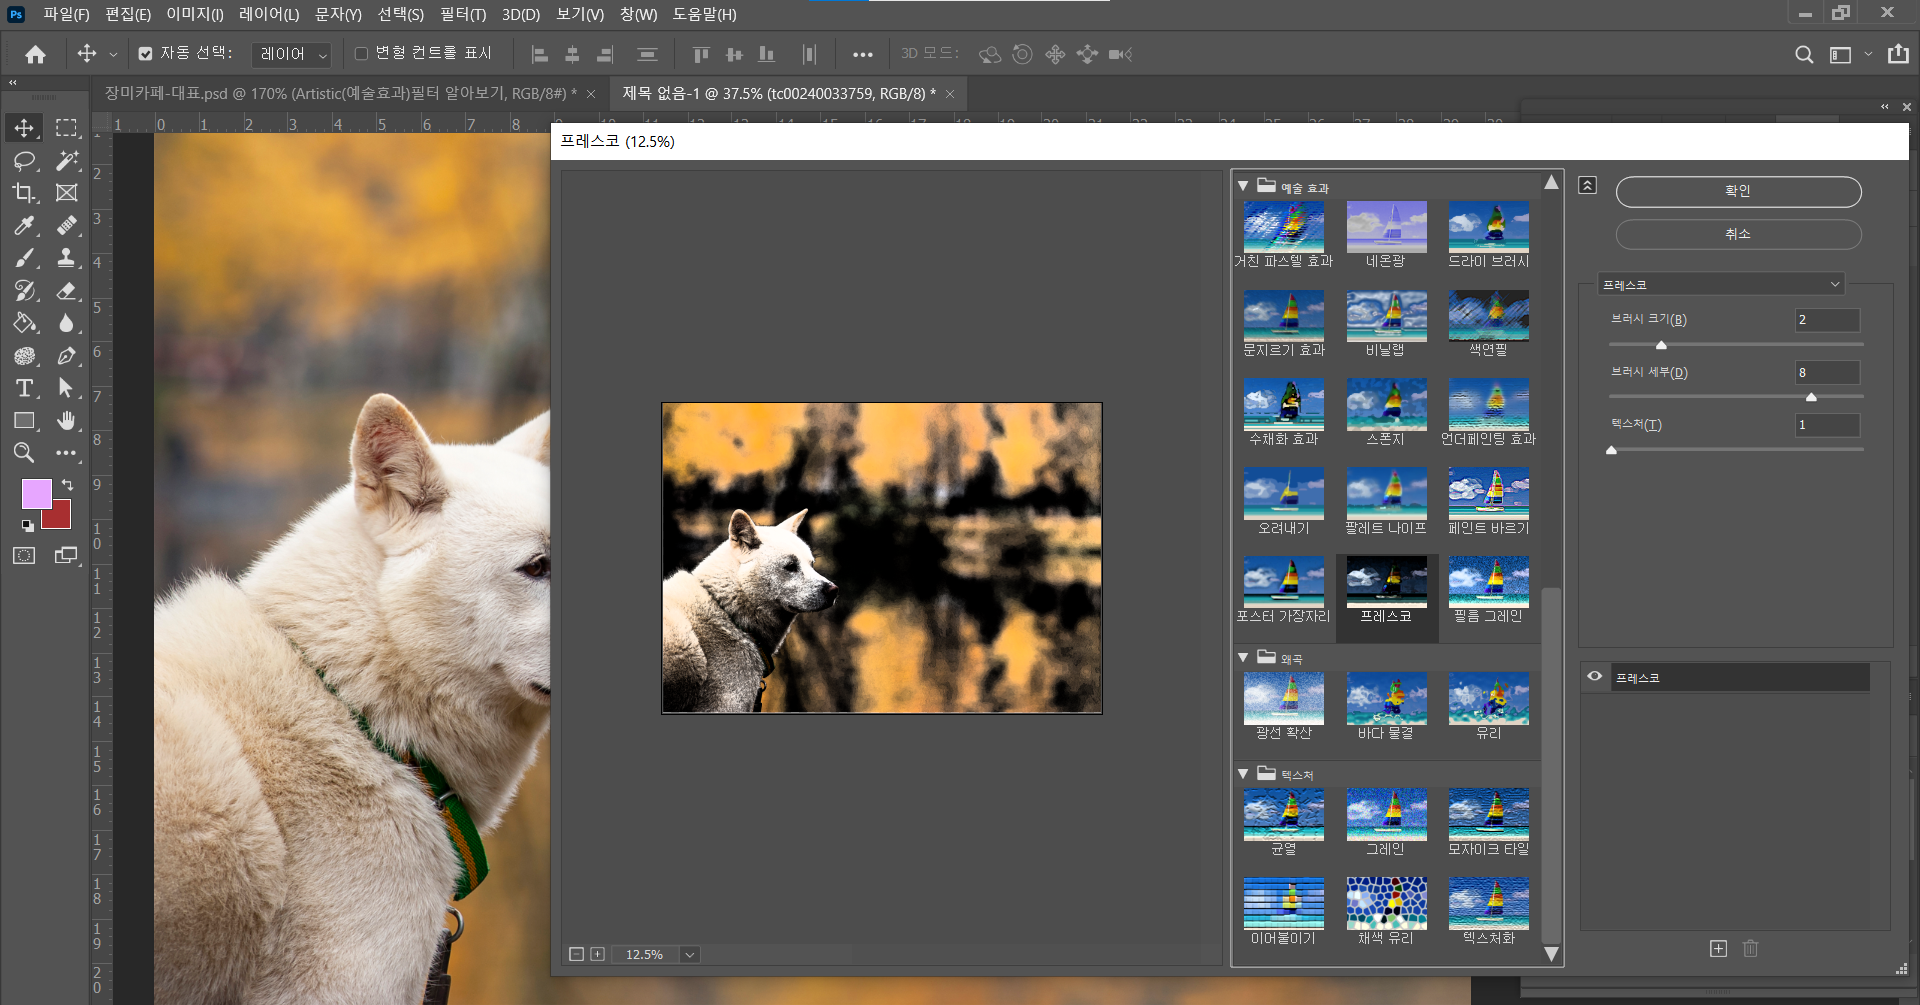Click the 브러시 크기 slider handle
Image resolution: width=1920 pixels, height=1005 pixels.
coord(1661,345)
